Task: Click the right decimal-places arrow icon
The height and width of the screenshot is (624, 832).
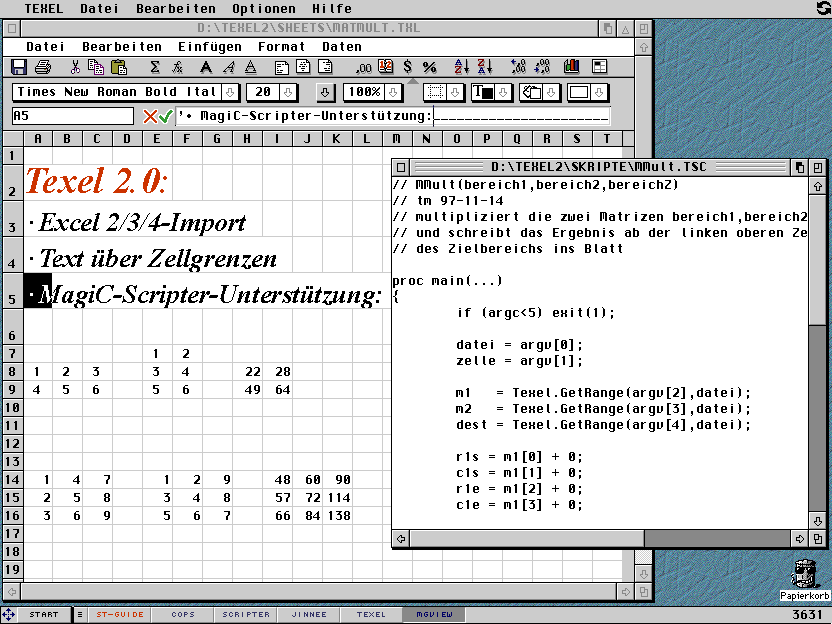Action: 542,67
